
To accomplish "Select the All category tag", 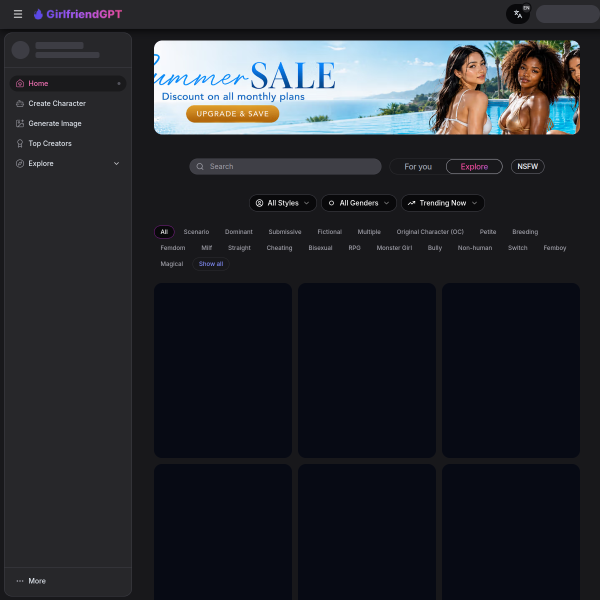I will point(164,232).
